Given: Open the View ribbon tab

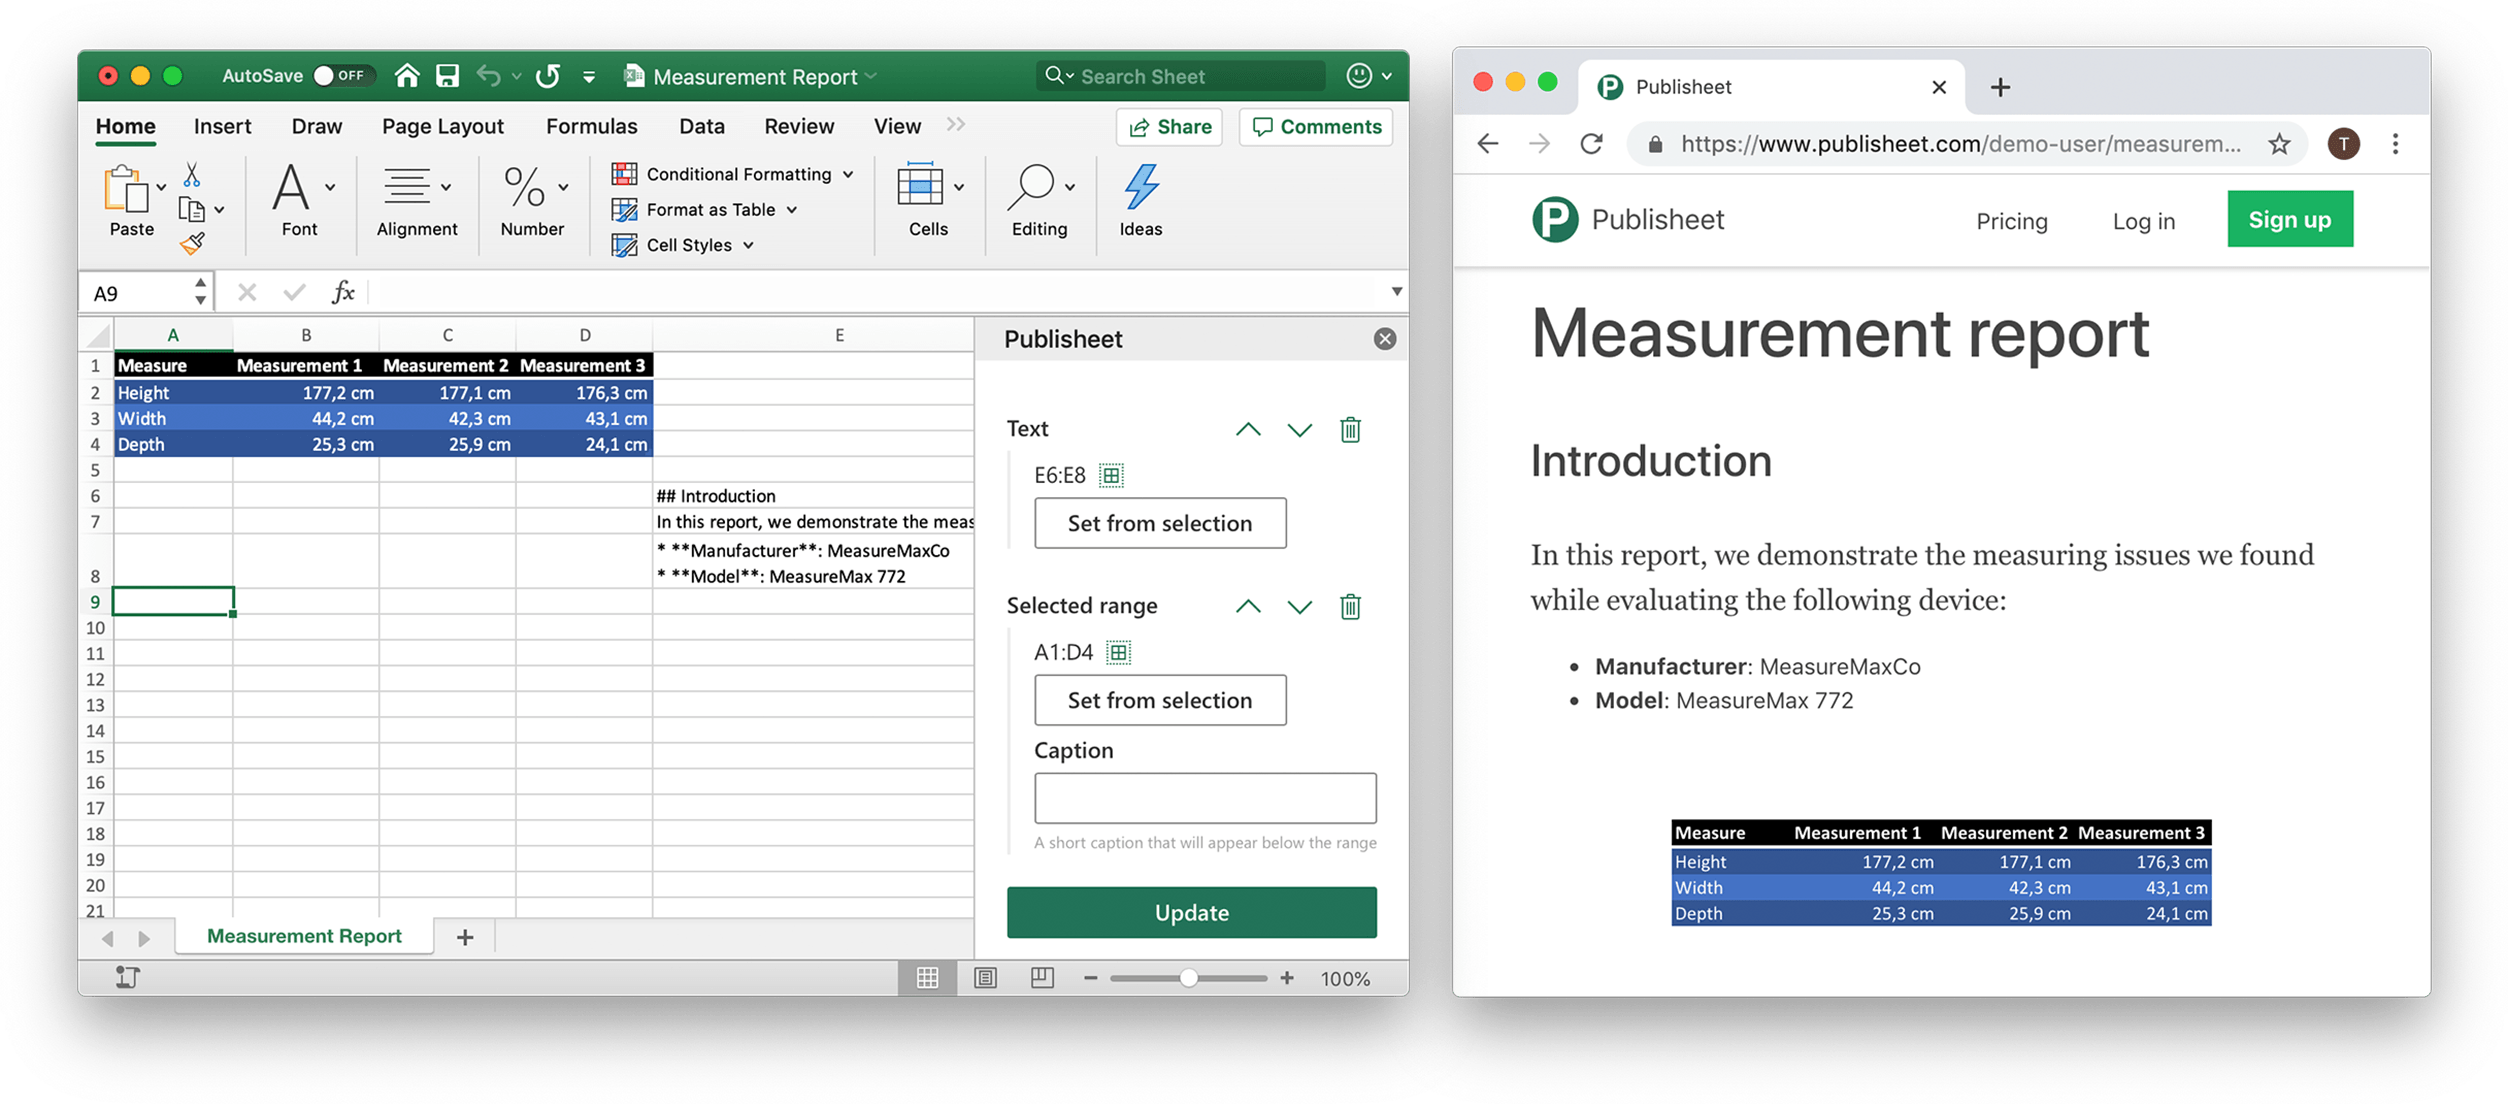Looking at the screenshot, I should tap(896, 126).
